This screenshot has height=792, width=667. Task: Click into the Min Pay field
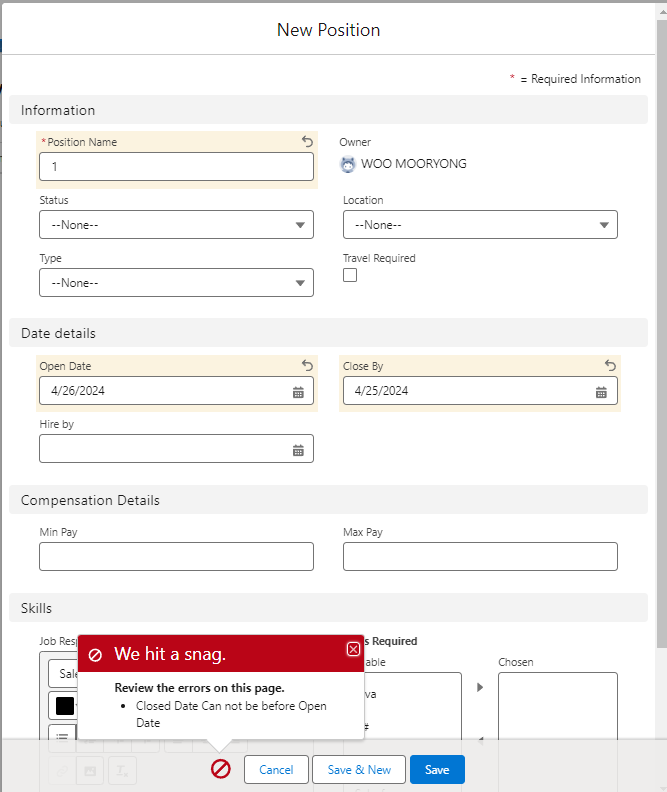[x=176, y=557]
